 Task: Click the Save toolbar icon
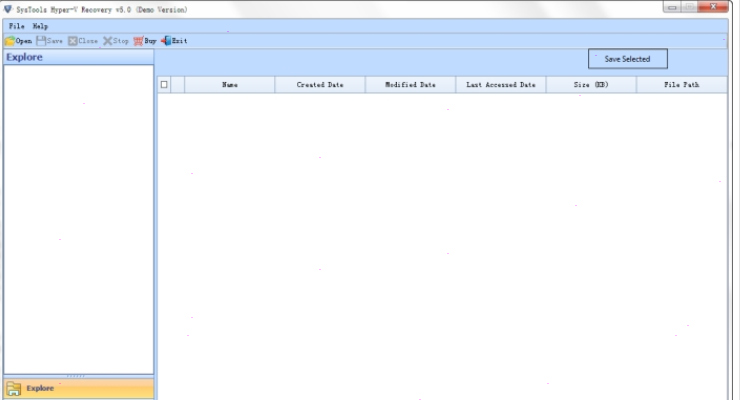point(41,41)
